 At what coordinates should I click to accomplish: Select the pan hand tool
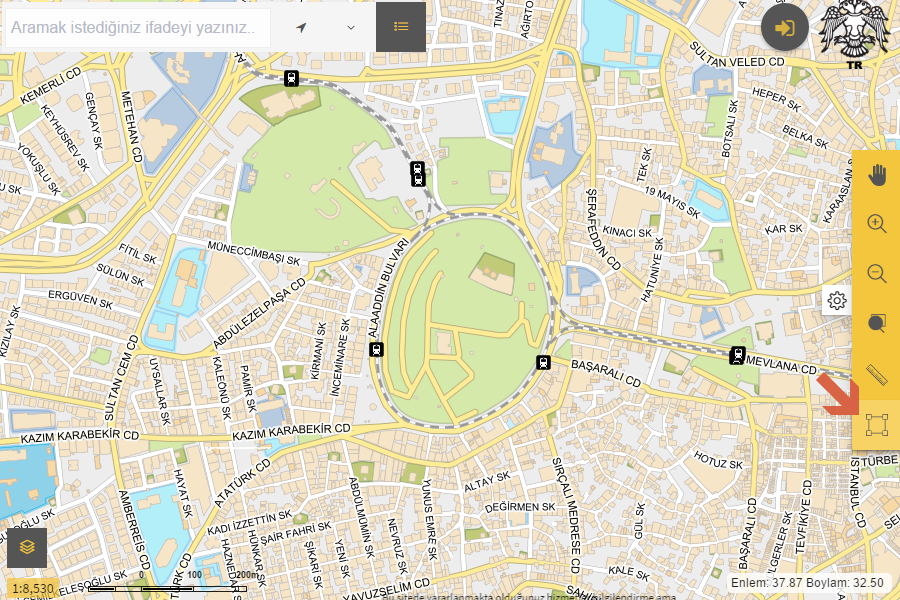[877, 176]
